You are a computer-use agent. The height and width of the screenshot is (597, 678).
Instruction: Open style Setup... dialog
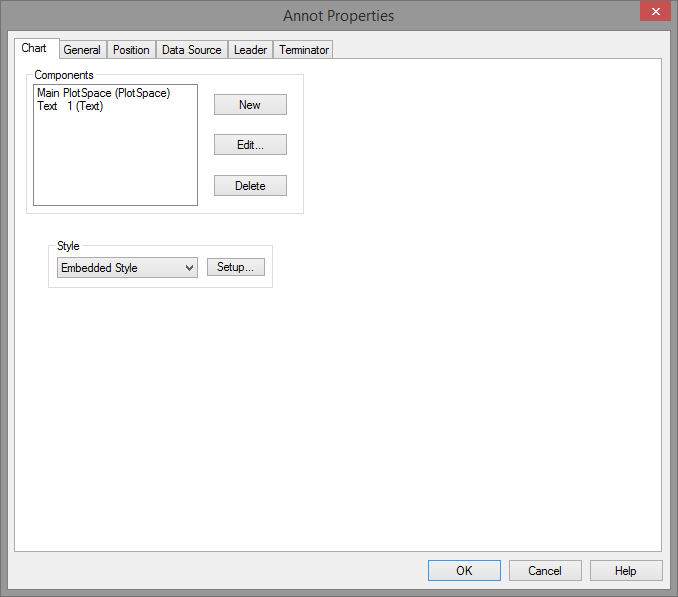pos(236,268)
